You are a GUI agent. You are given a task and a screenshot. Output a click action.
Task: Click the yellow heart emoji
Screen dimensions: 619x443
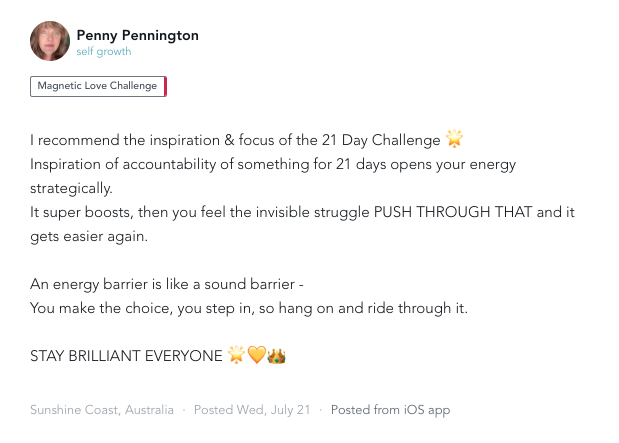[256, 355]
